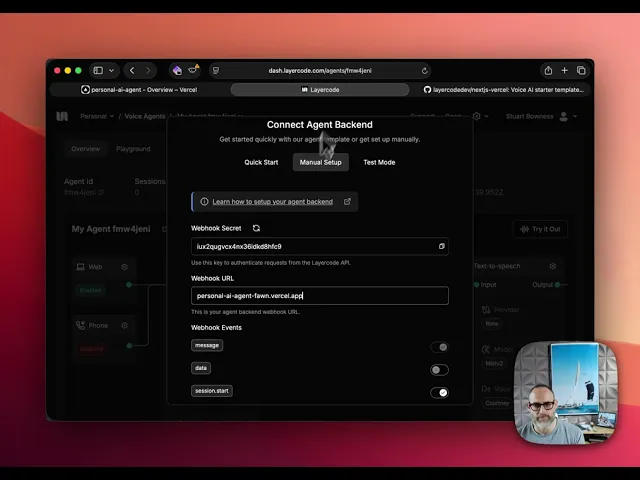Click the purple extension icon in toolbar

[x=177, y=71]
